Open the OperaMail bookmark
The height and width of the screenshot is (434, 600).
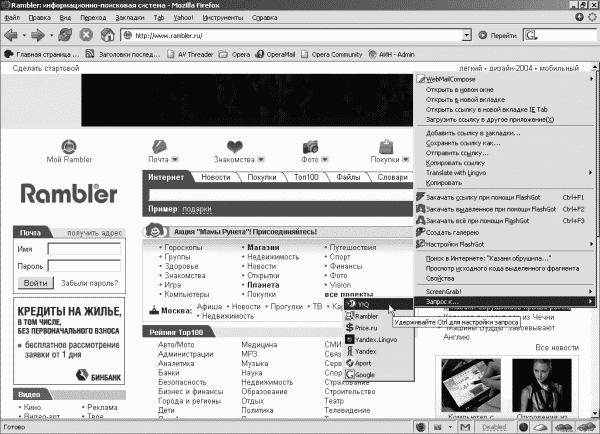tap(276, 54)
